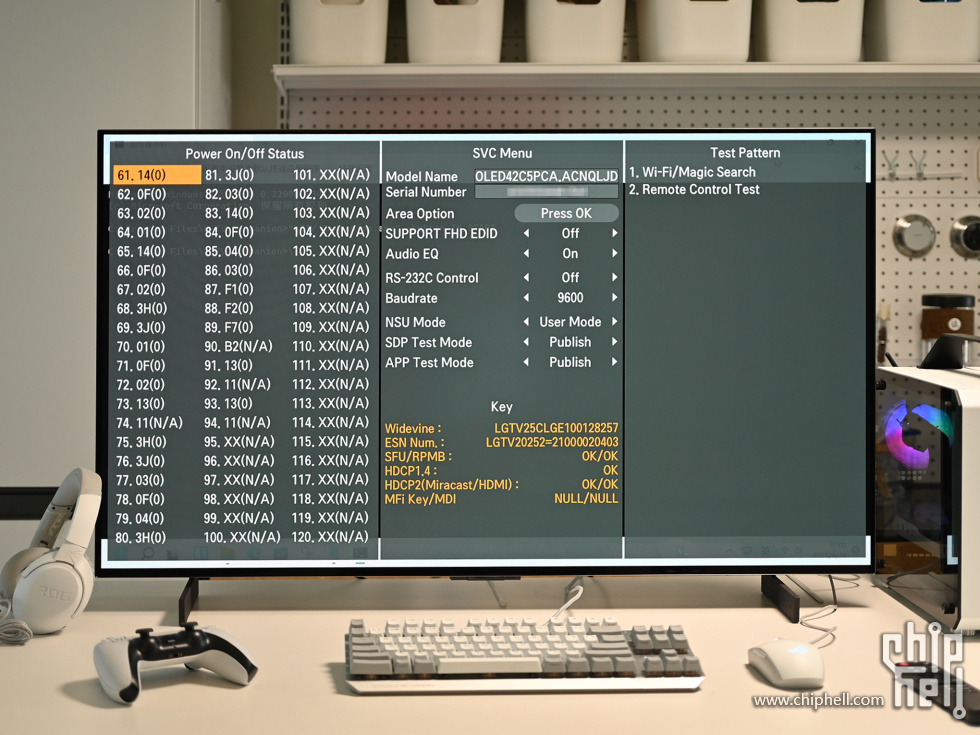Select status entry 68. 3H(0)
980x735 pixels.
(142, 309)
